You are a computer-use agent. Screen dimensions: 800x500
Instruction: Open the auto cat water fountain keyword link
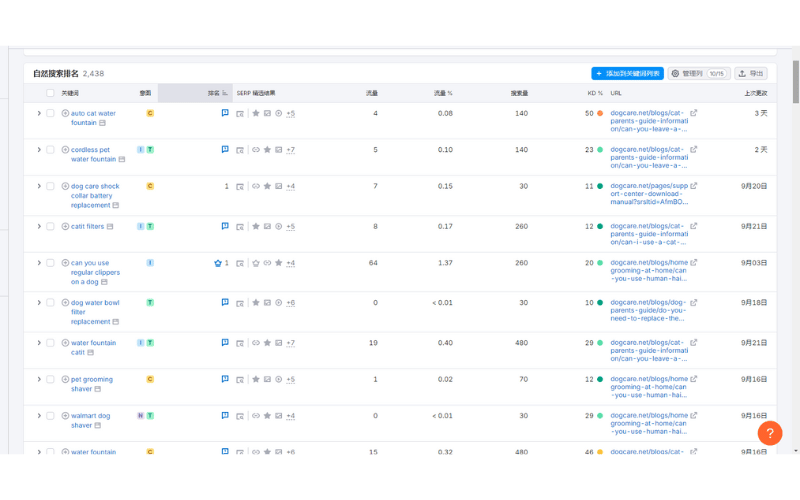[93, 118]
